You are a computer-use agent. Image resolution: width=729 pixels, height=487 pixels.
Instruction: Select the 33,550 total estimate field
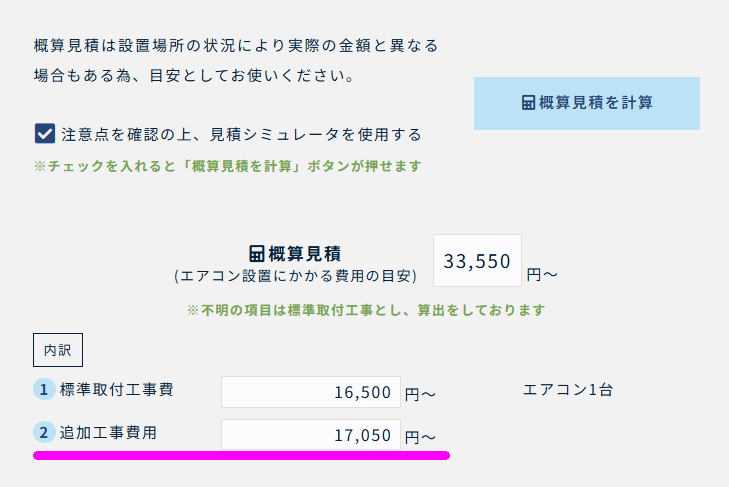477,260
